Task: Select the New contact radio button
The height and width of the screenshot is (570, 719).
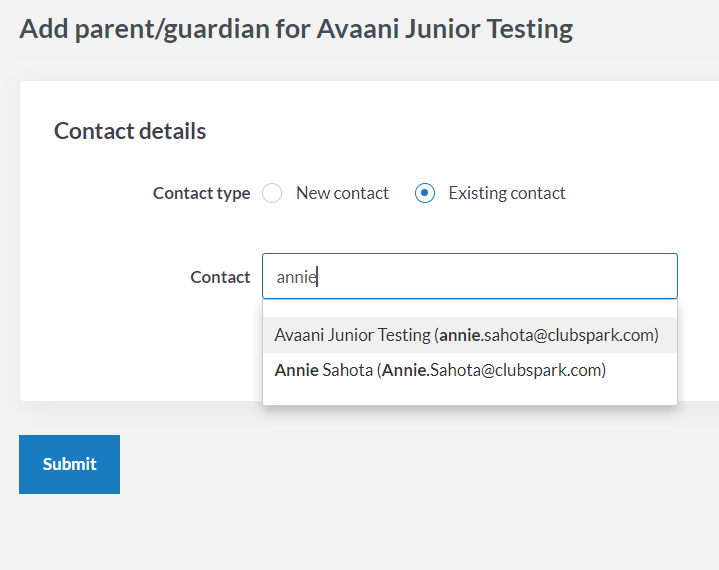Action: click(272, 194)
